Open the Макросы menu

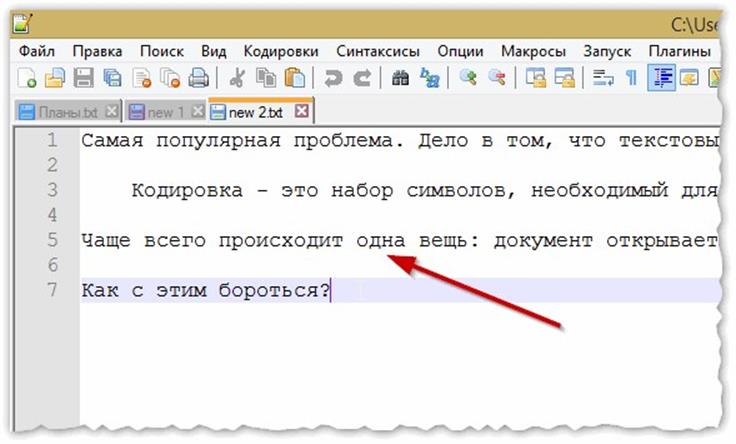tap(533, 51)
